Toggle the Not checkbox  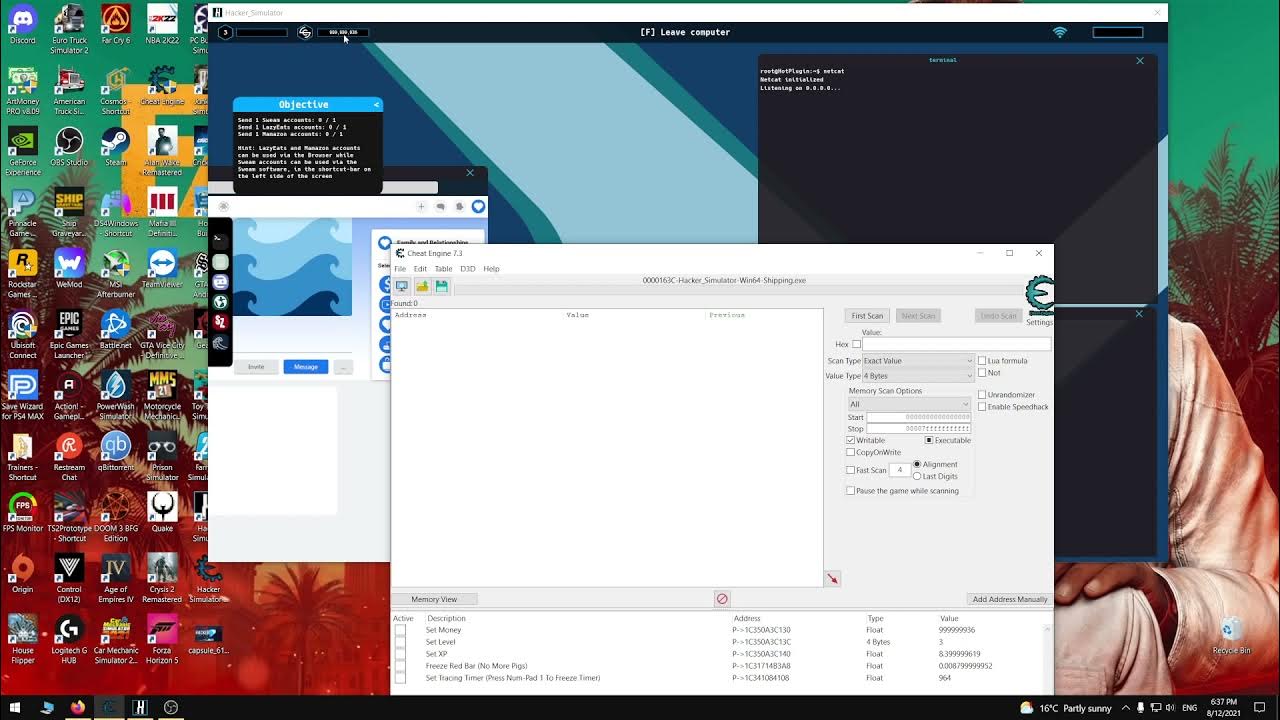point(982,372)
